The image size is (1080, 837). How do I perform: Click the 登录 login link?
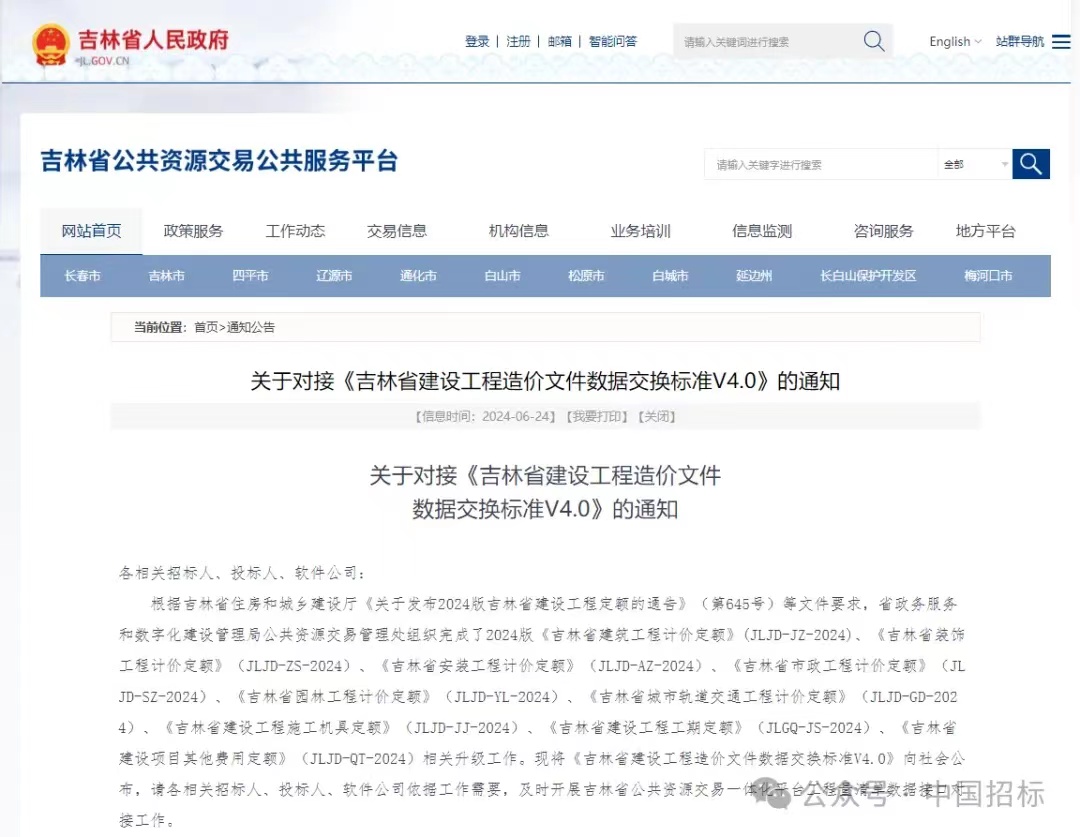(x=477, y=41)
